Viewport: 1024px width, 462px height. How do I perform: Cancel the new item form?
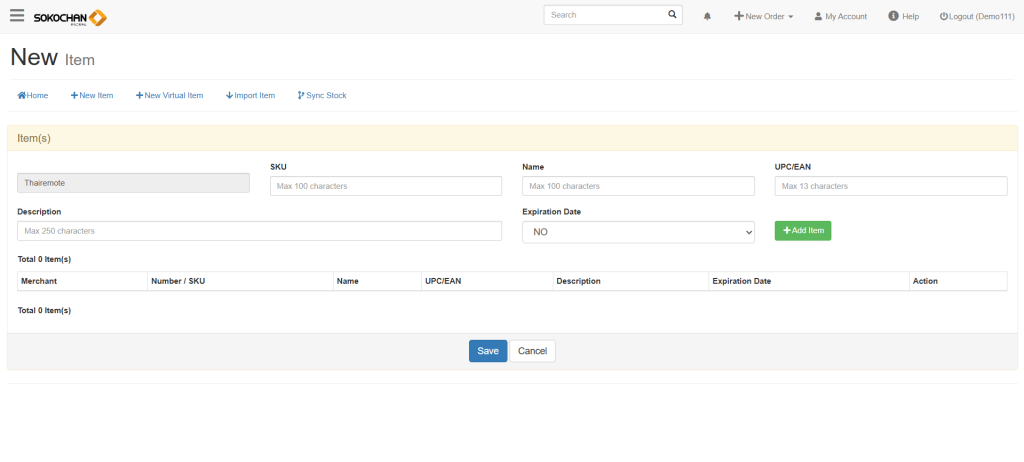532,351
